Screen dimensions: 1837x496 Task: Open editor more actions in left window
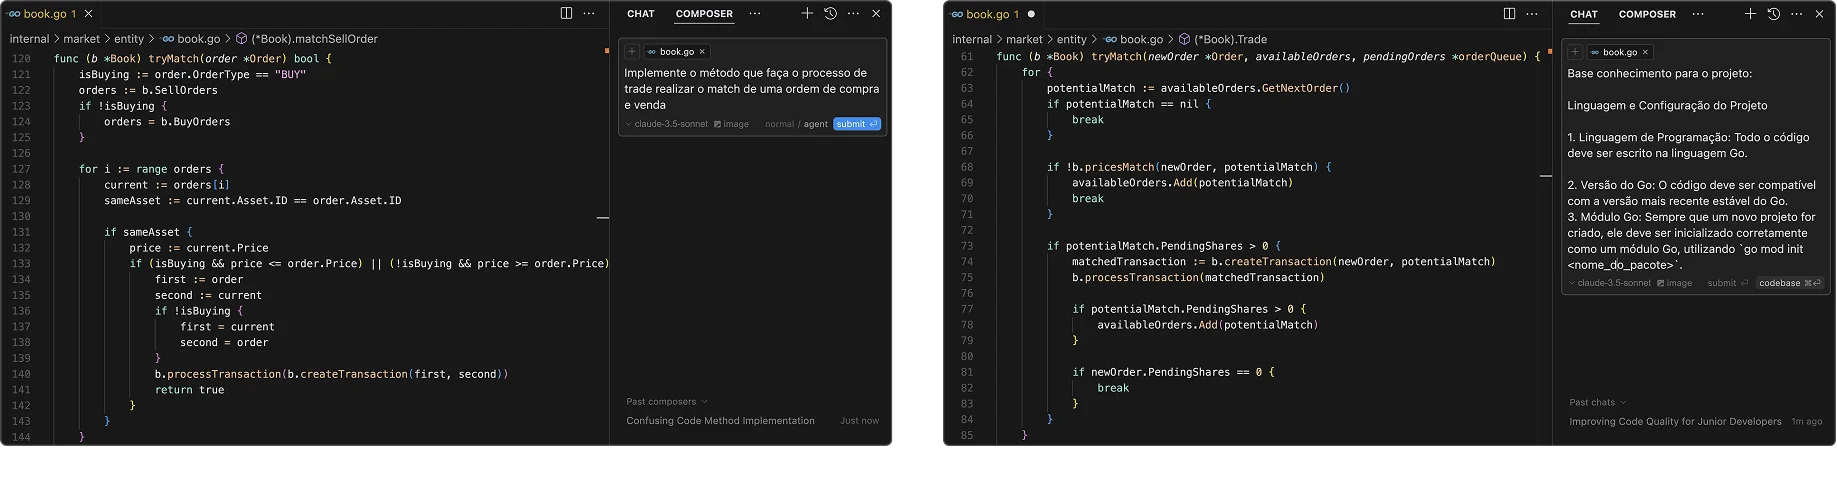pyautogui.click(x=589, y=14)
